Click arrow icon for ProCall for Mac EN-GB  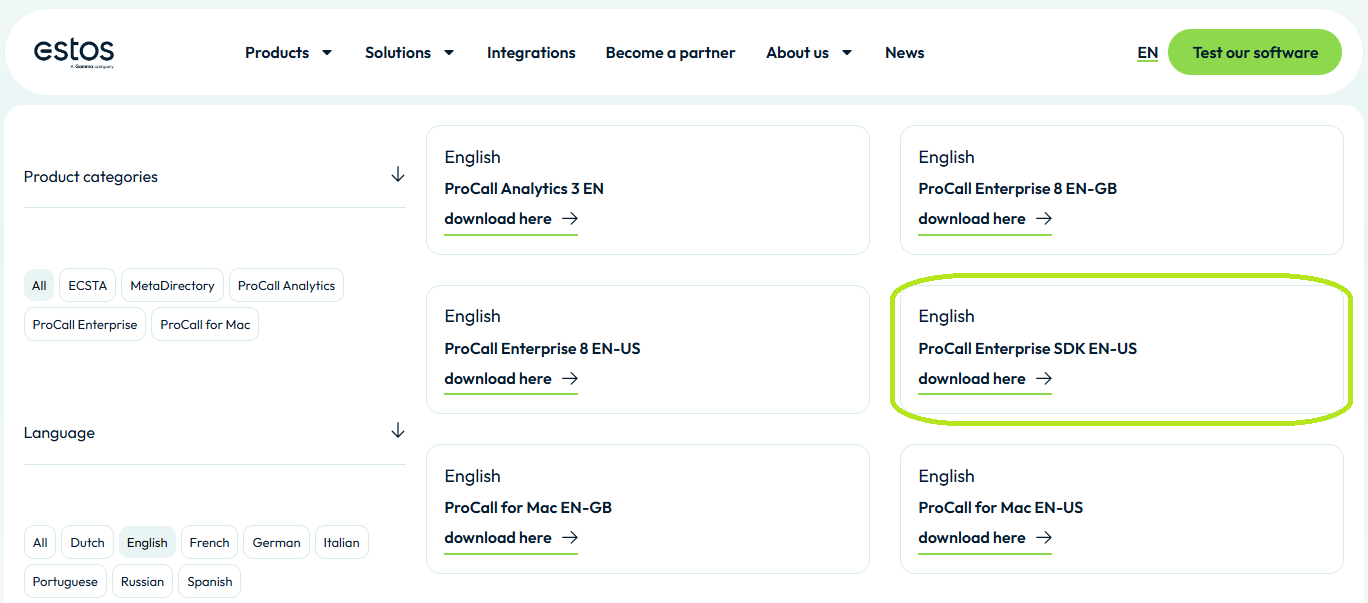coord(570,538)
